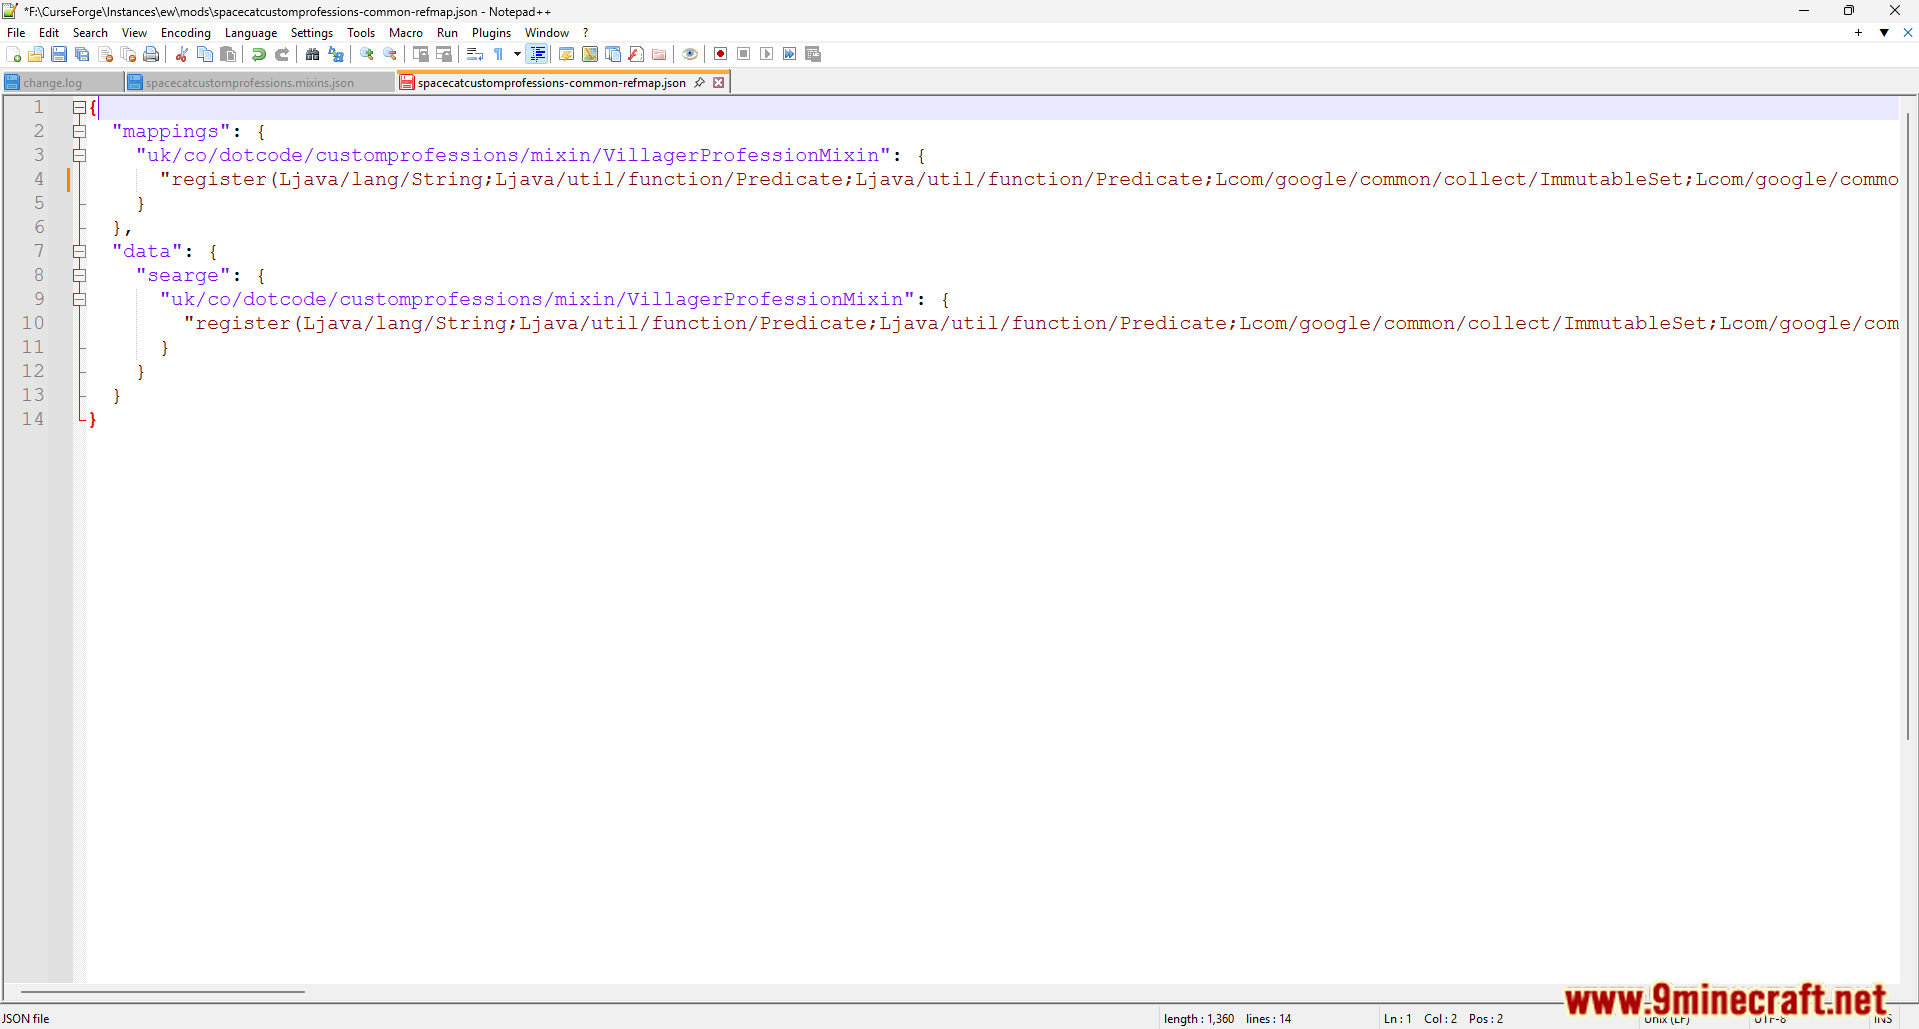Pin the refmap.json tab
The image size is (1919, 1029).
700,82
